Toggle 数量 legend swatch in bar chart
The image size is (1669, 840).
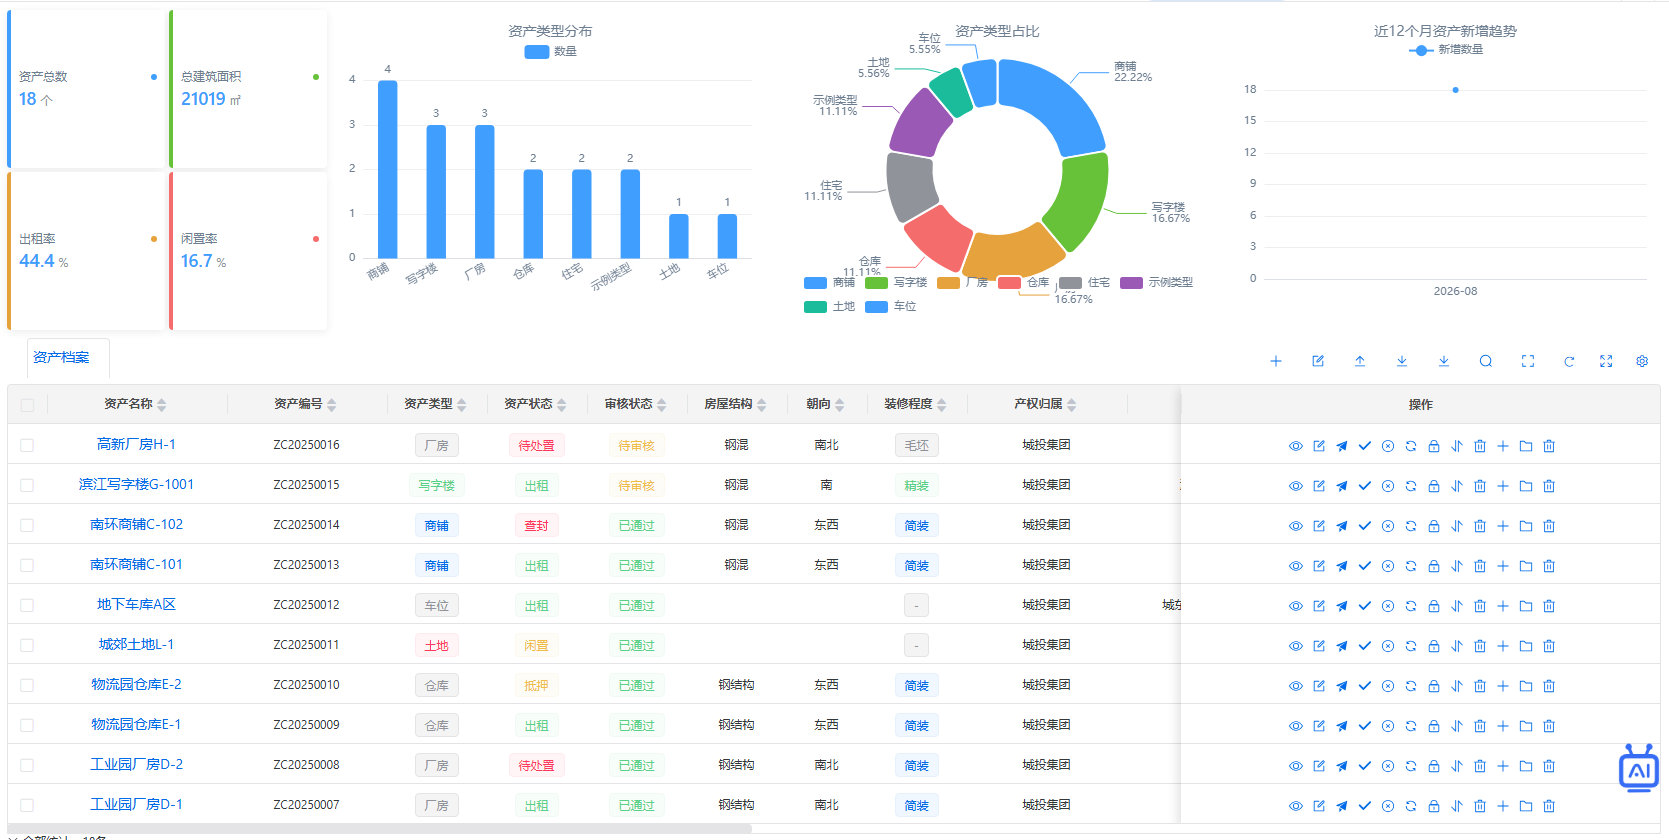pos(536,51)
